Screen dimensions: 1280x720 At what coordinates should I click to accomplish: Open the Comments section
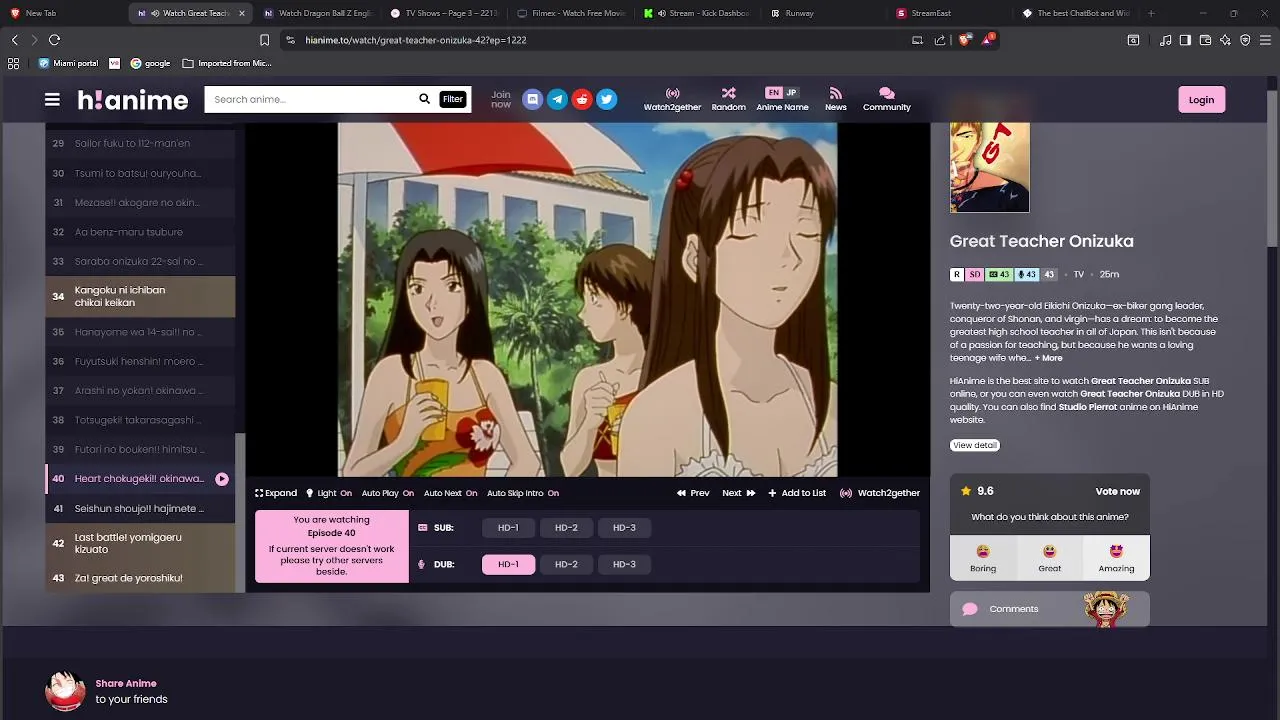[1049, 609]
